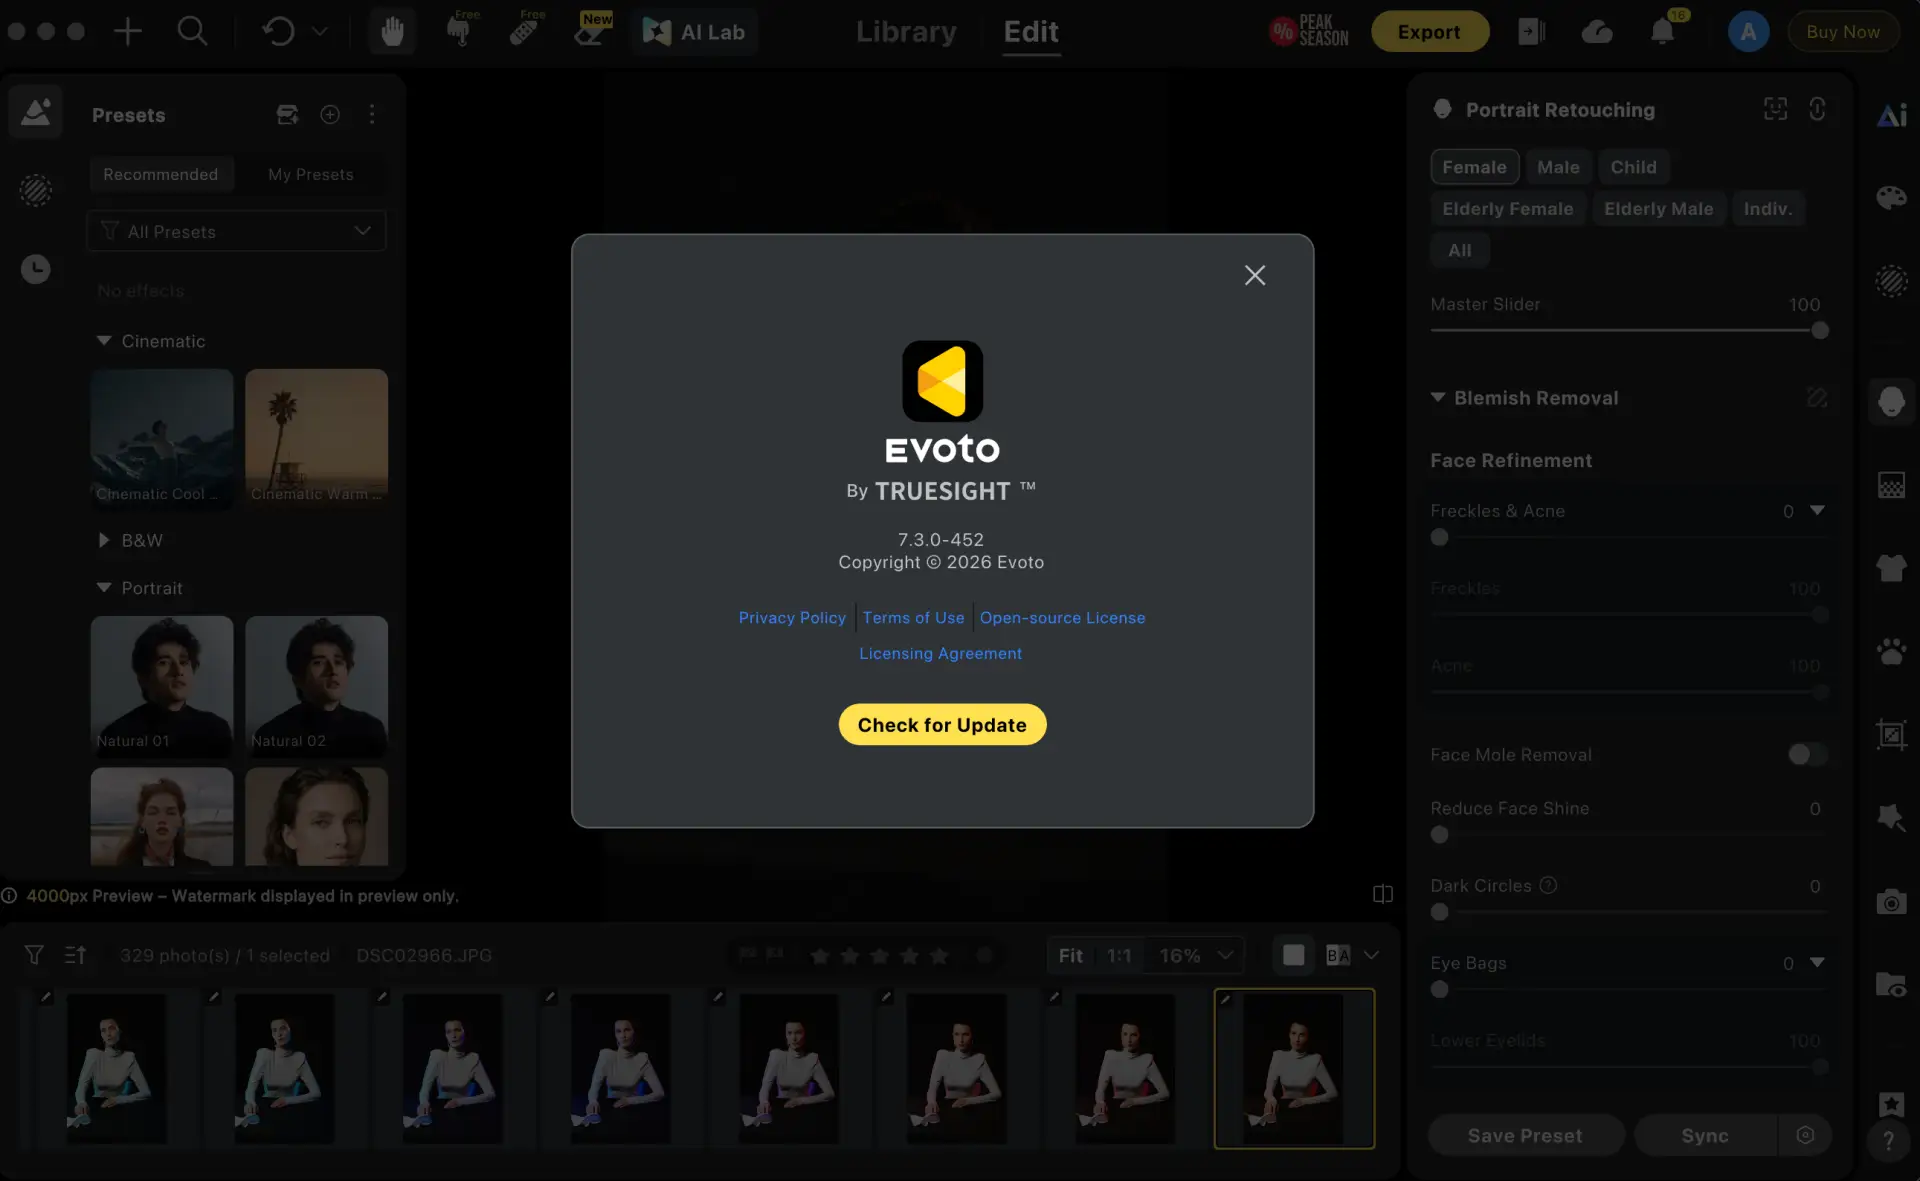Open the My Presets tab
This screenshot has height=1181, width=1920.
(x=311, y=174)
